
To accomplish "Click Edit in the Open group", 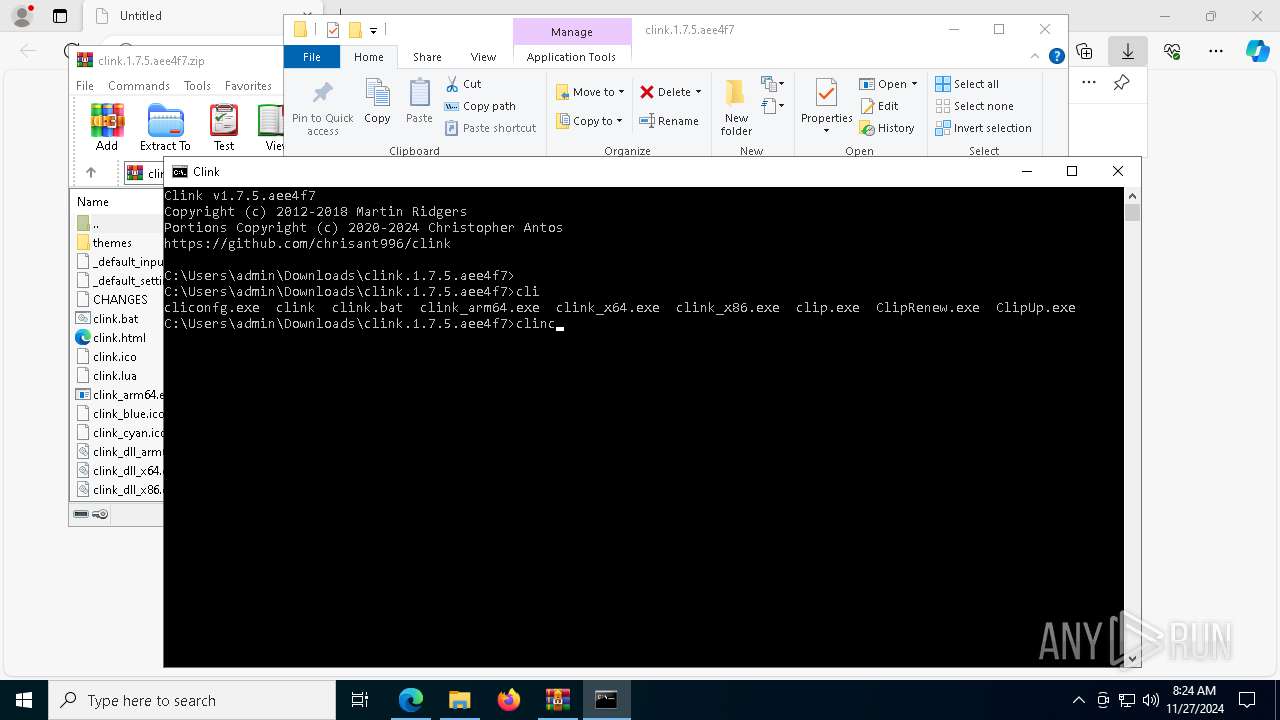I will click(x=879, y=106).
